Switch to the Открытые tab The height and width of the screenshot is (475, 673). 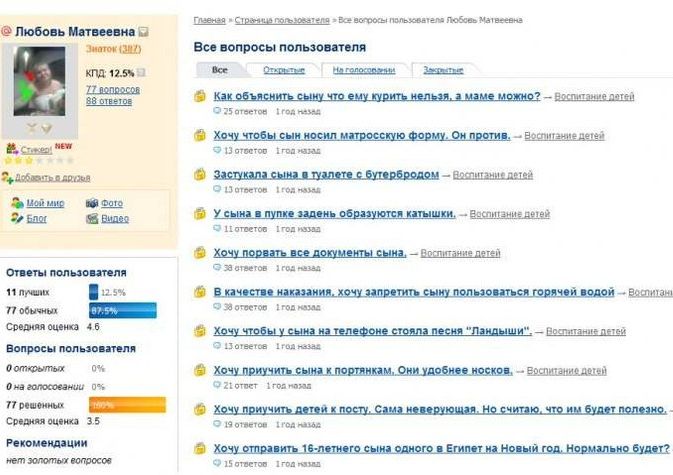click(284, 70)
